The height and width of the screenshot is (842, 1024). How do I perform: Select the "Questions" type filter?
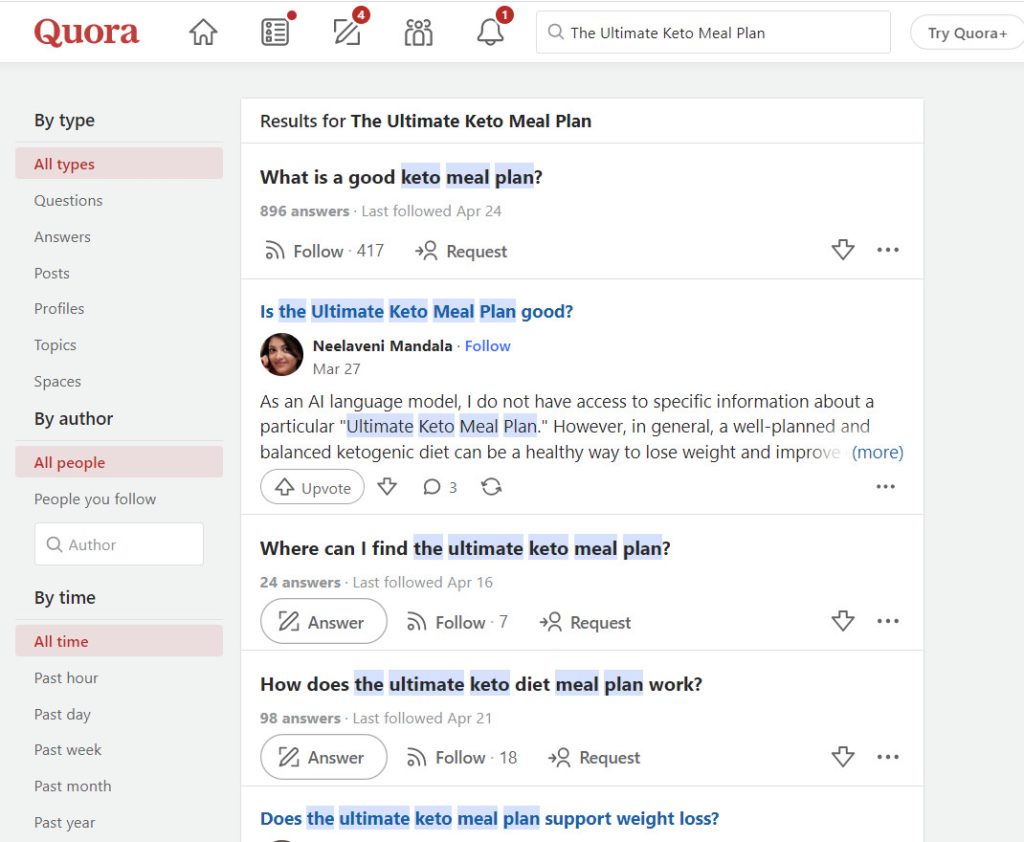point(68,200)
